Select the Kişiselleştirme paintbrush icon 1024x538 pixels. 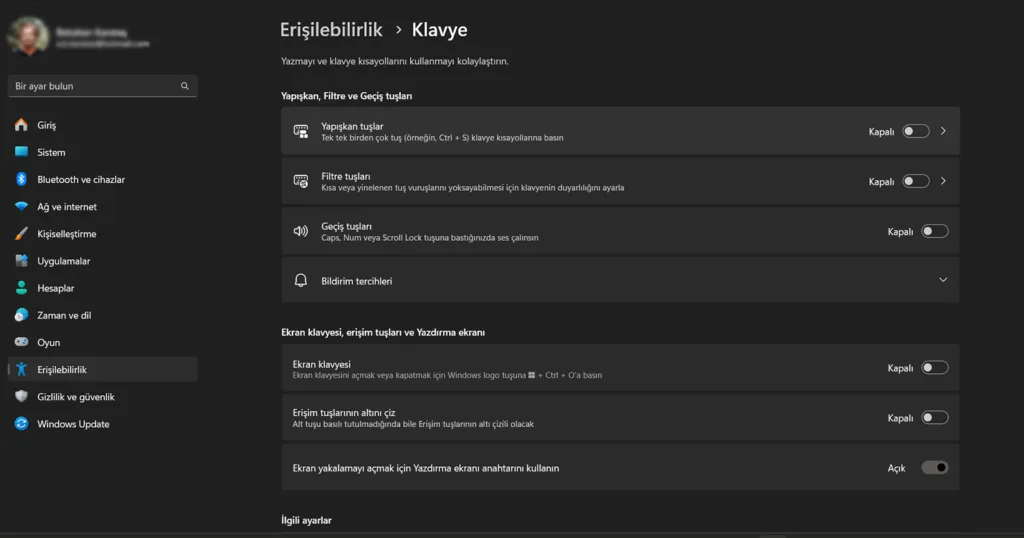pyautogui.click(x=21, y=234)
